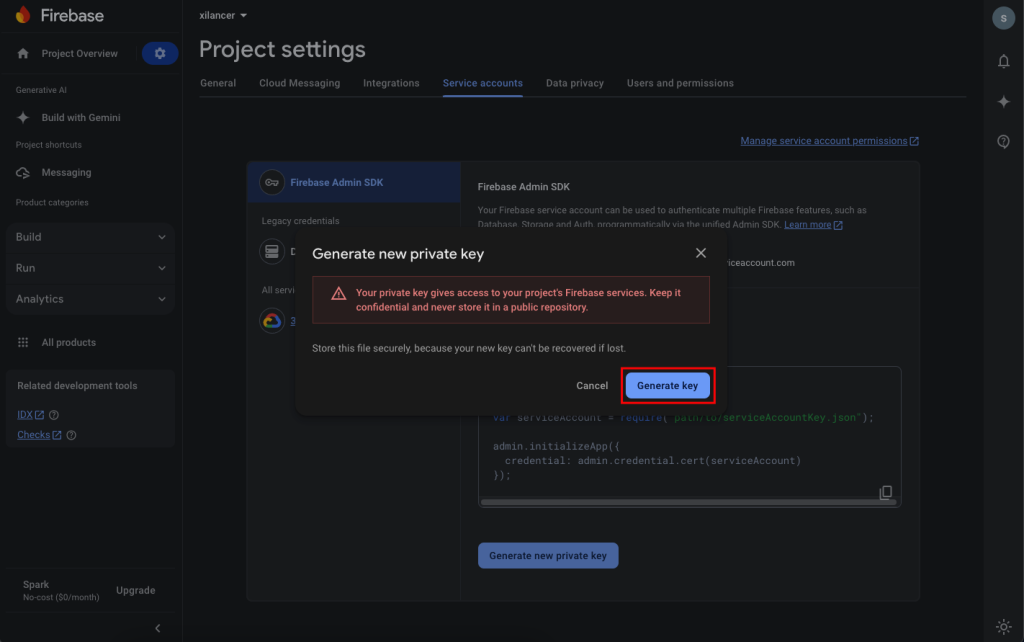
Task: Click the Generate key button
Action: coord(667,385)
